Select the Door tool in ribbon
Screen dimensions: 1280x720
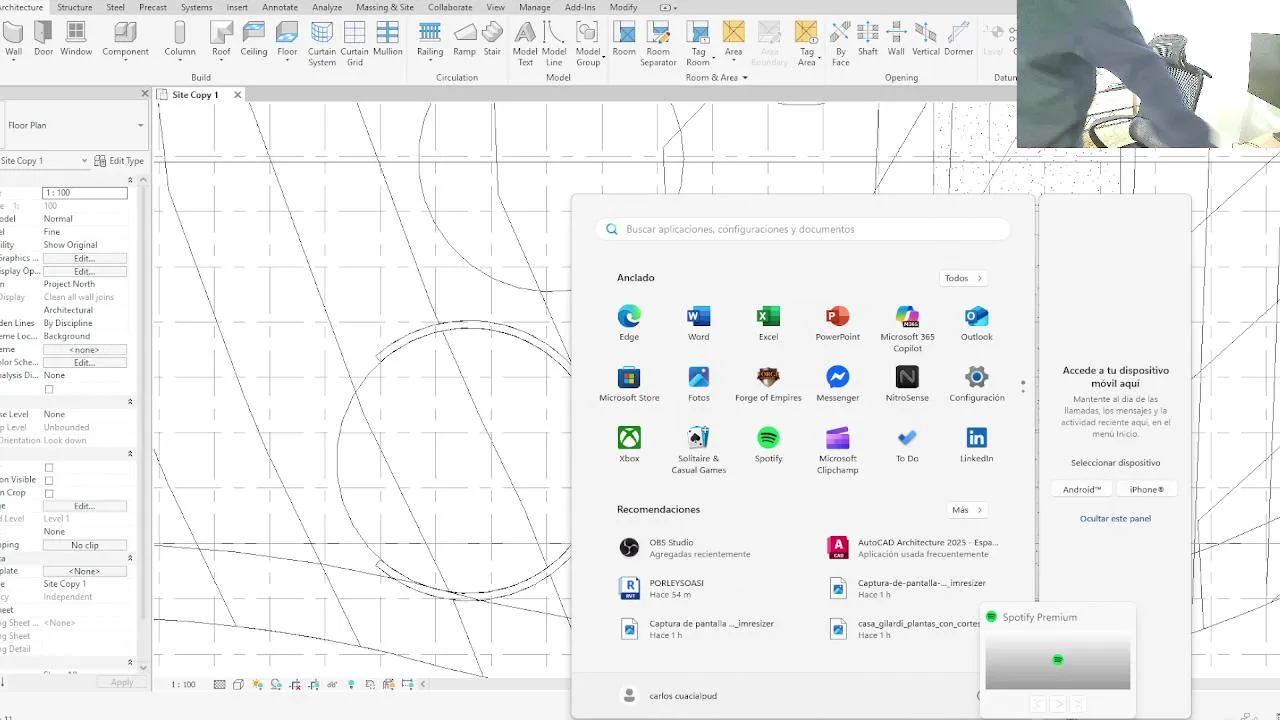(x=43, y=39)
